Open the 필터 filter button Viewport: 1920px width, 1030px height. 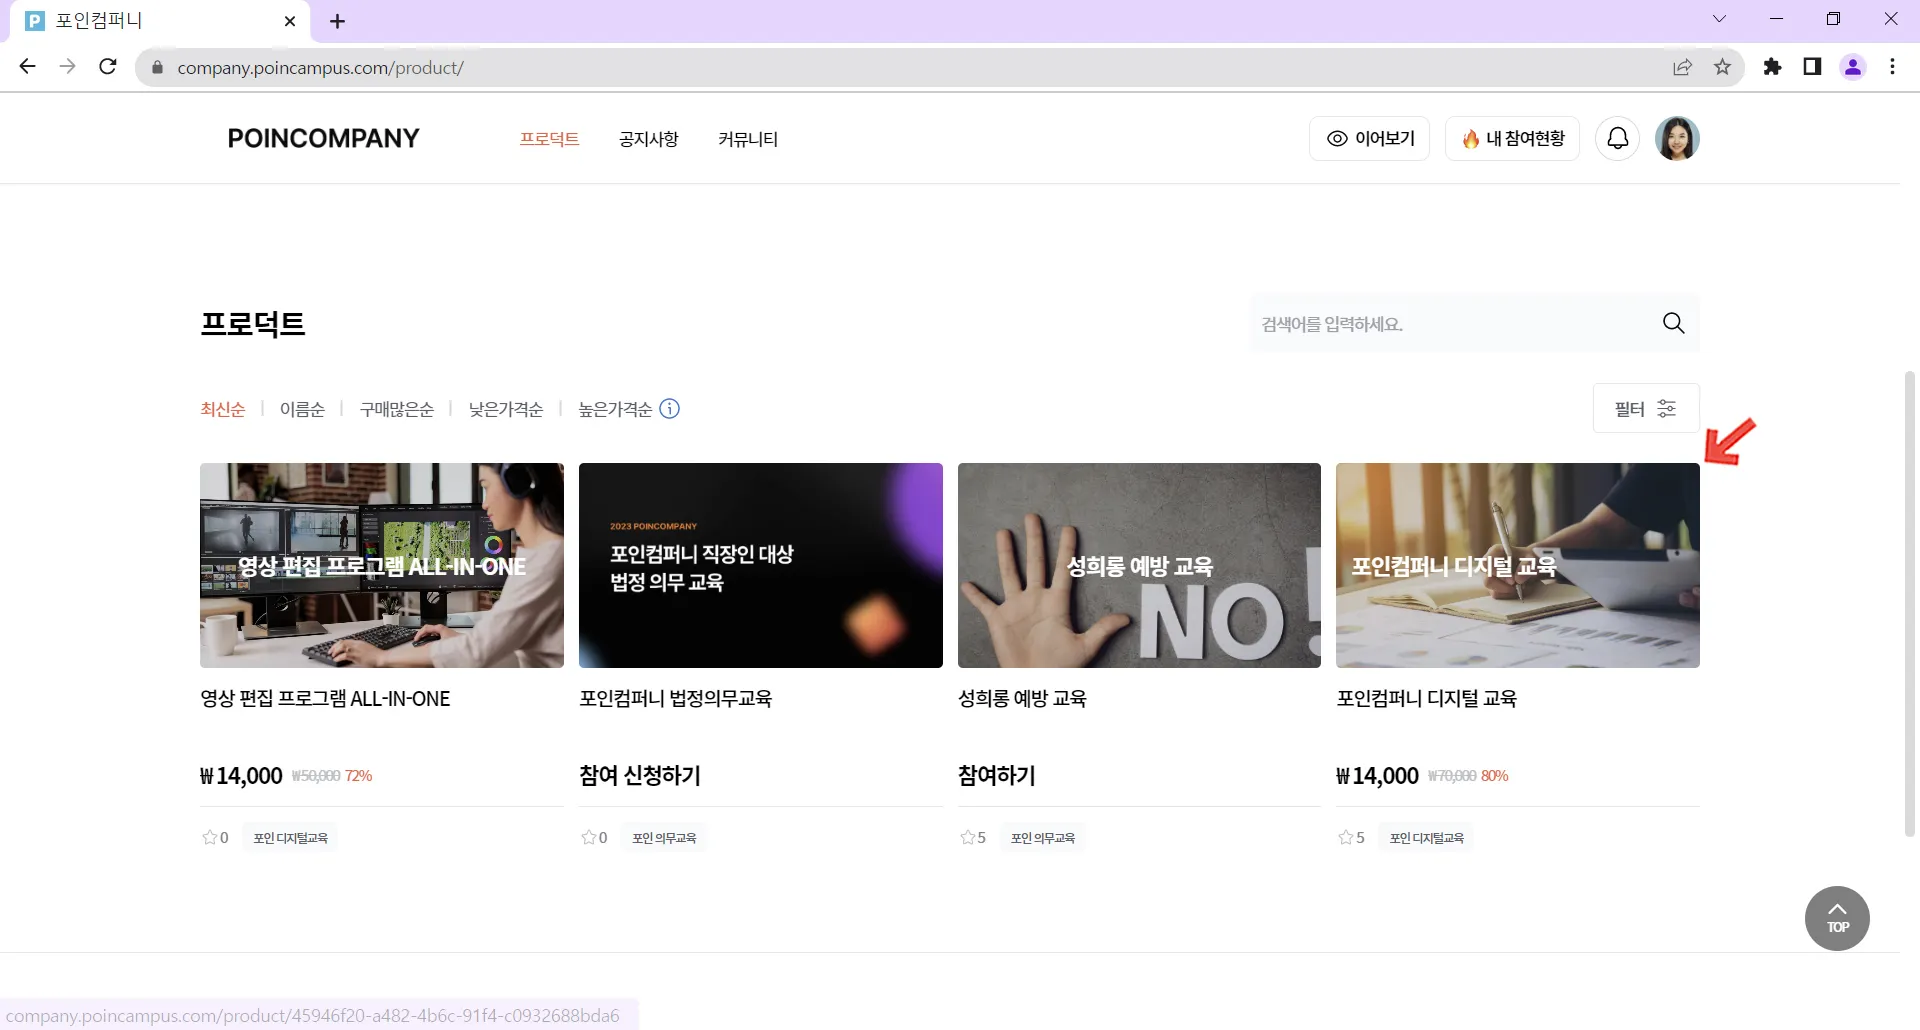(1646, 408)
